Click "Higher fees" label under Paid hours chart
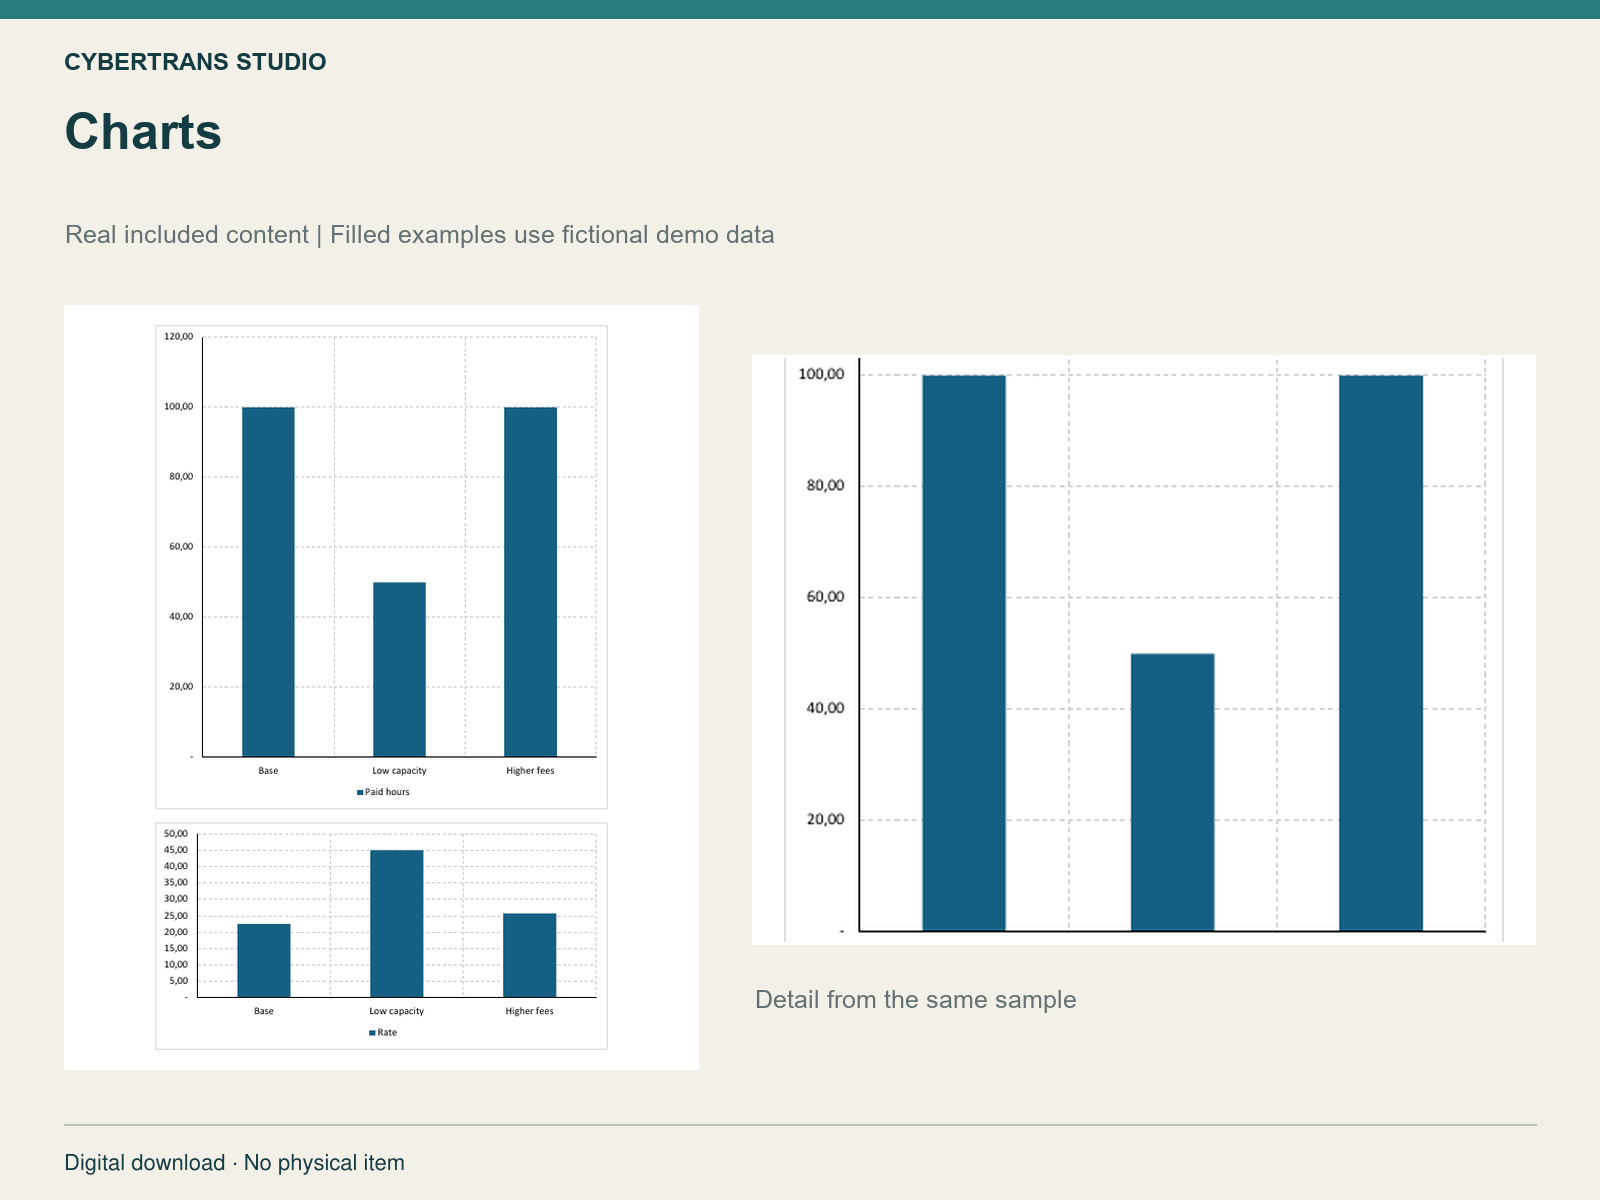 click(x=530, y=771)
